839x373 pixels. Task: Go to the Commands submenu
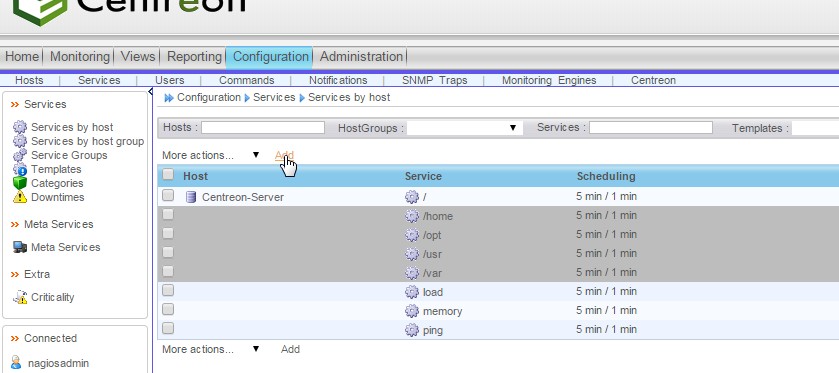[x=247, y=80]
